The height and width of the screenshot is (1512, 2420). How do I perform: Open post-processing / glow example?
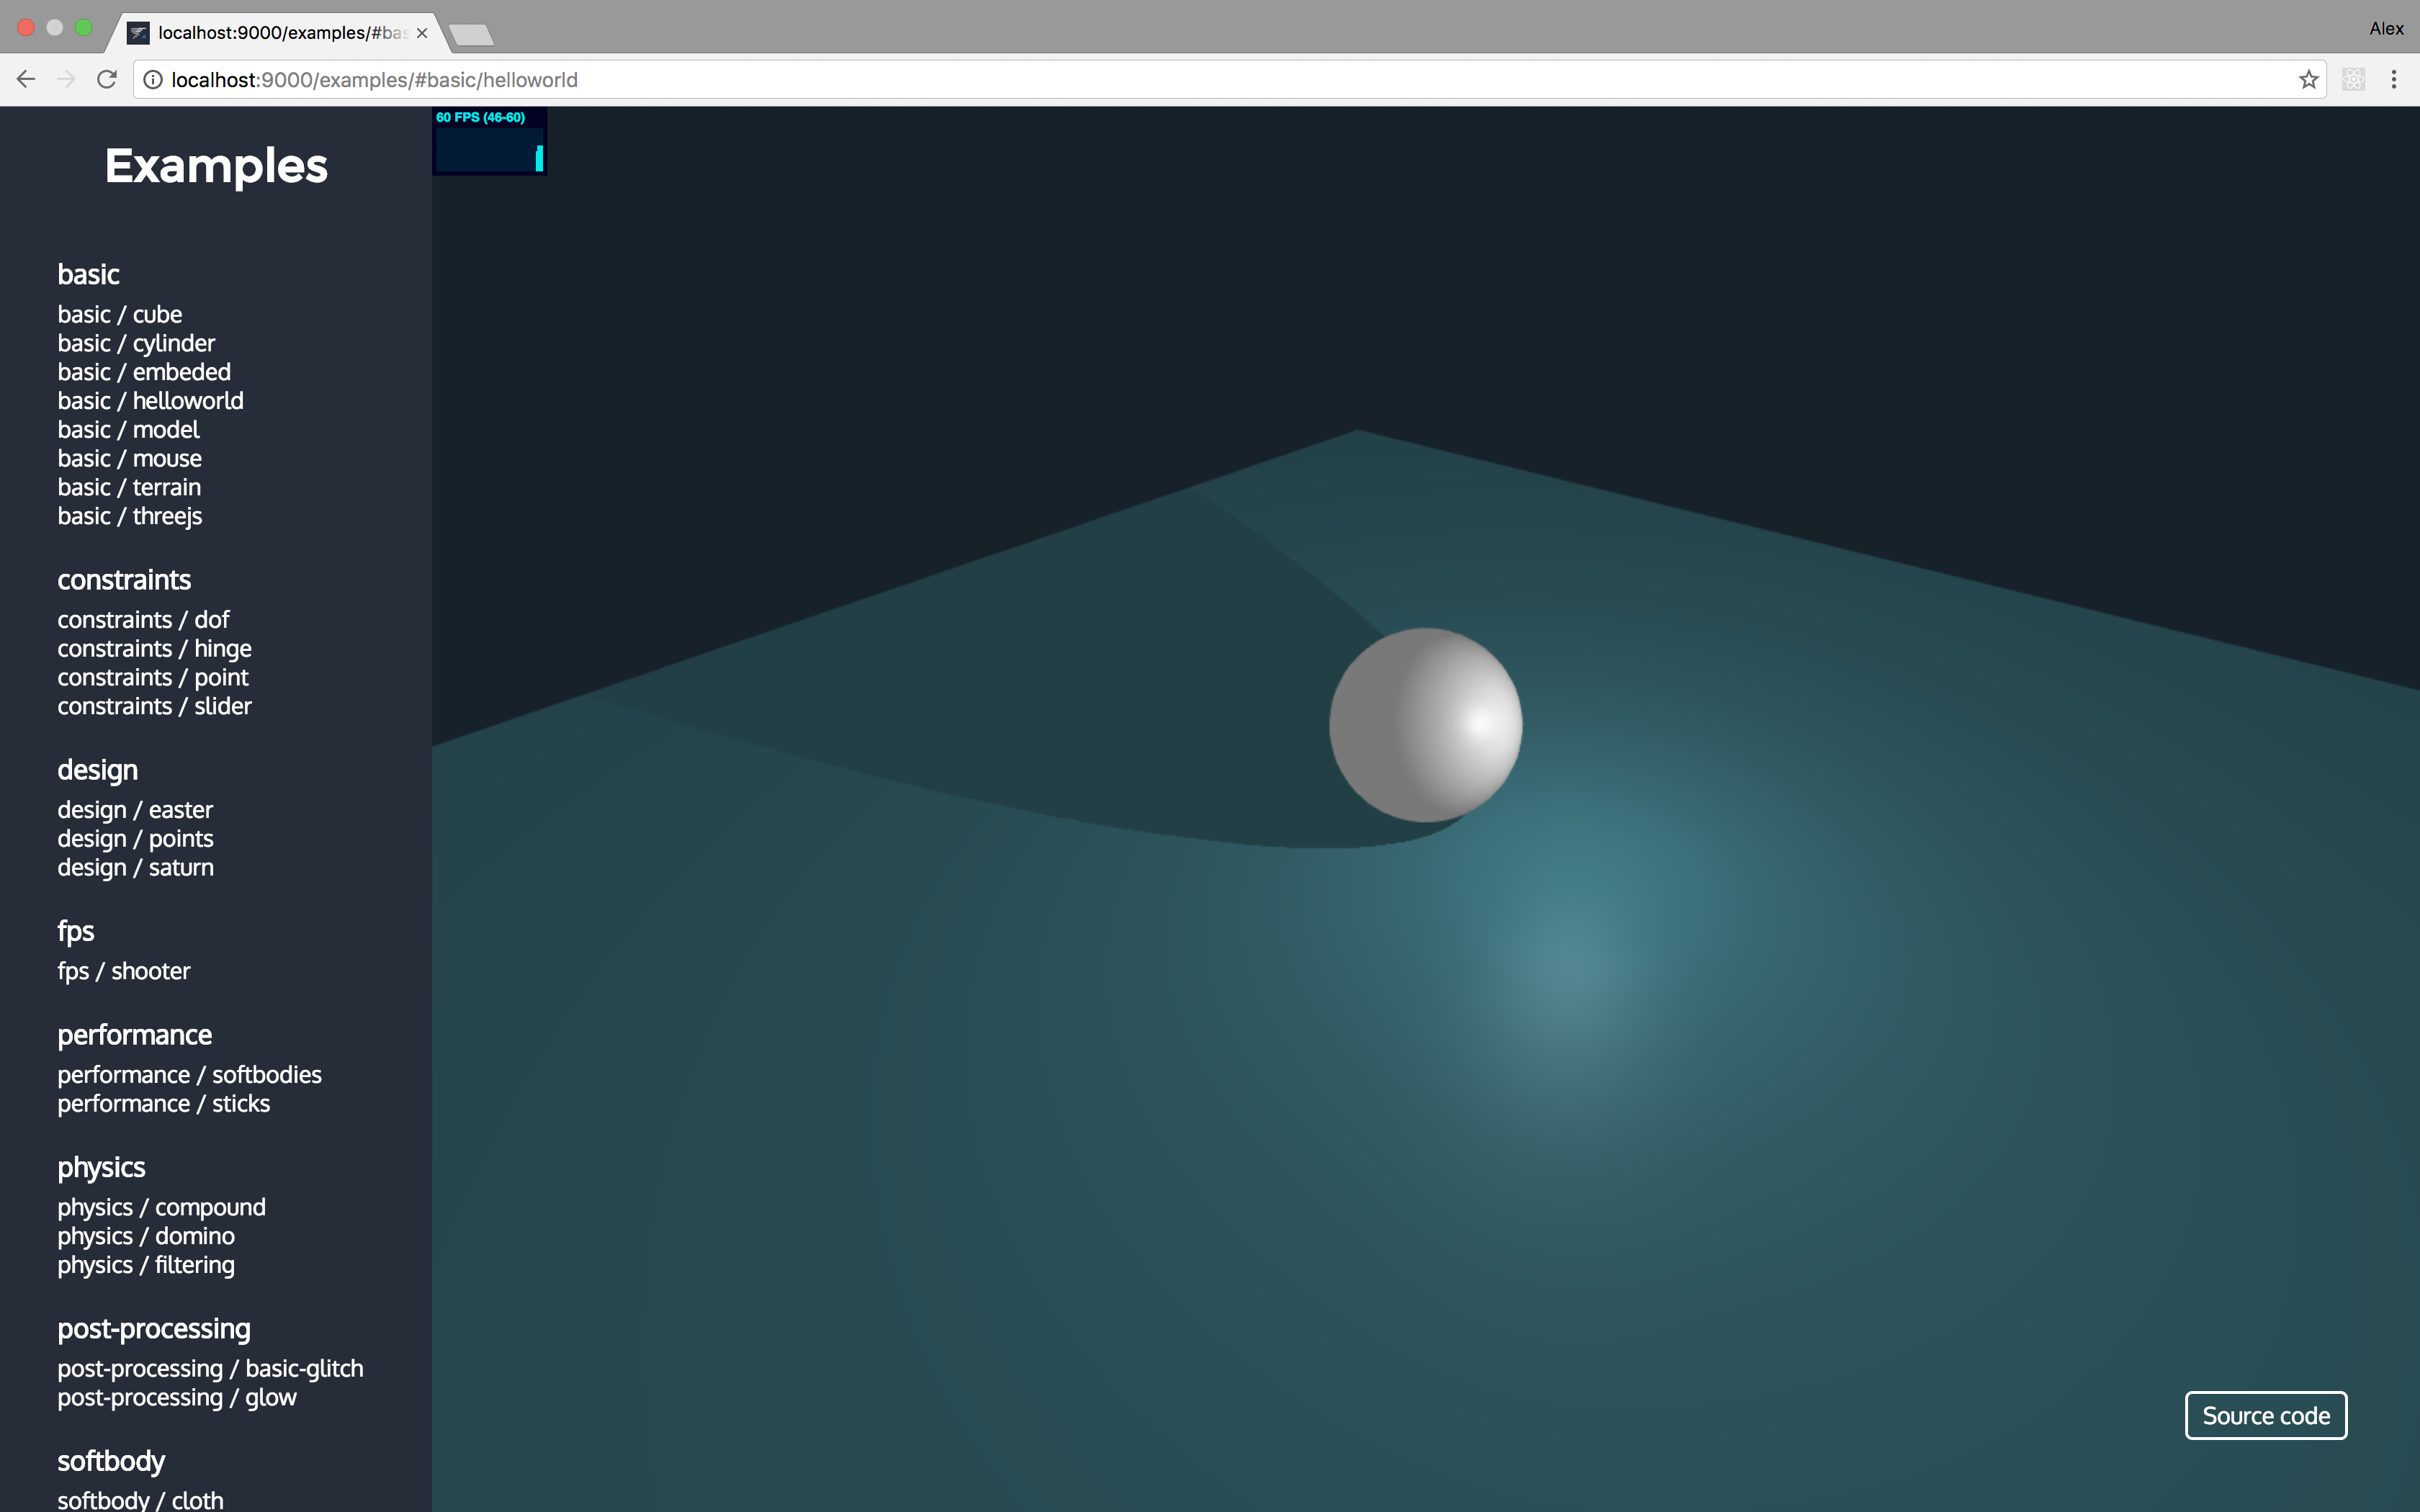177,1398
